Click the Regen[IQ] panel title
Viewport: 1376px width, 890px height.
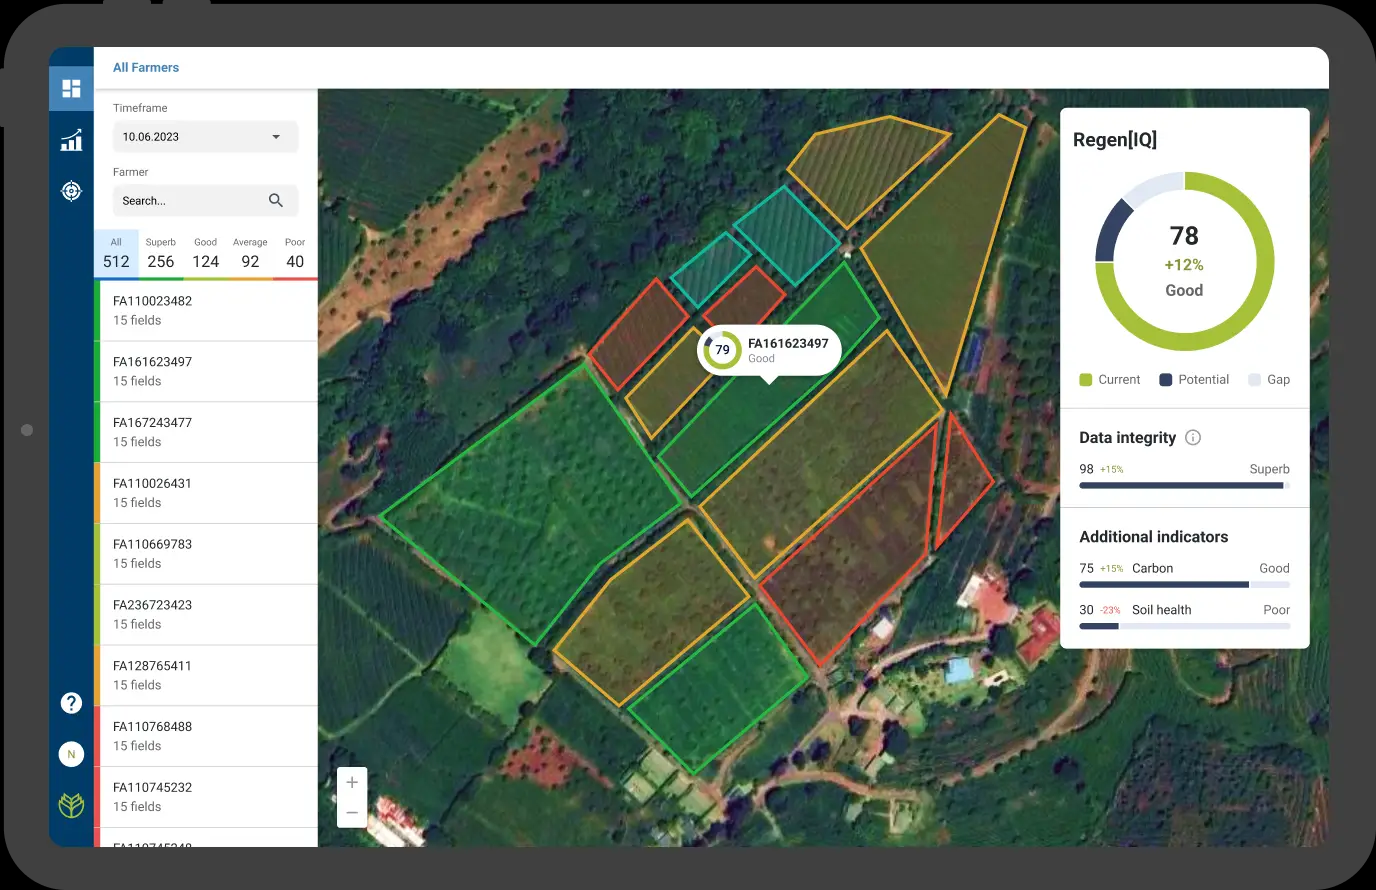[x=1115, y=140]
